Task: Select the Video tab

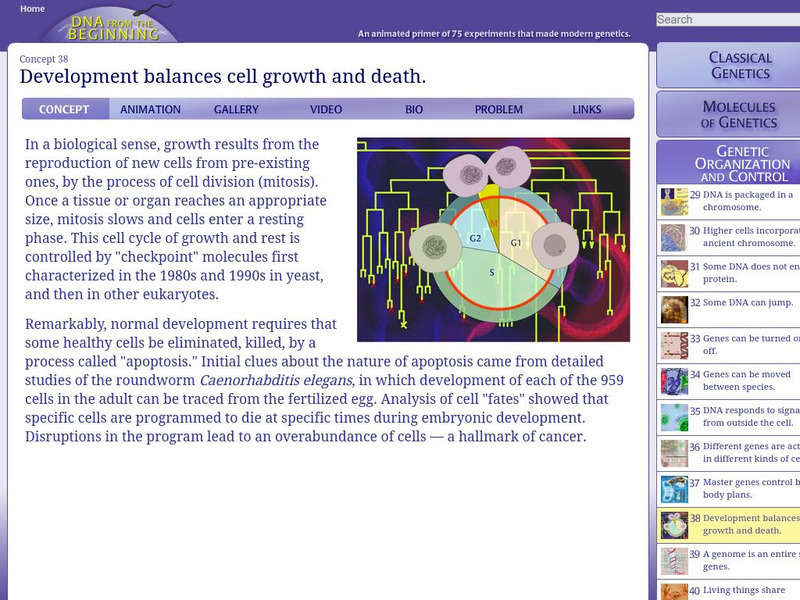Action: click(x=326, y=110)
